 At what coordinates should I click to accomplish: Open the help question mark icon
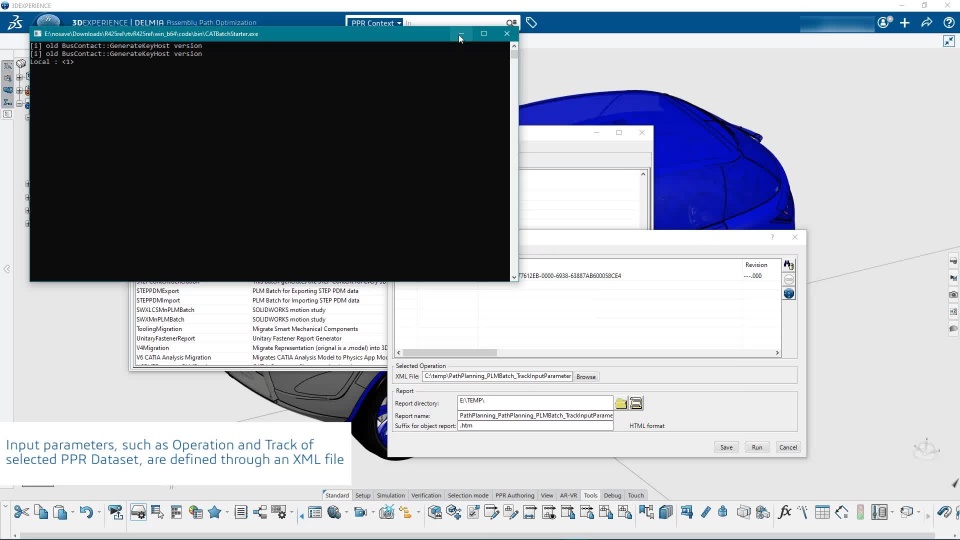point(948,23)
